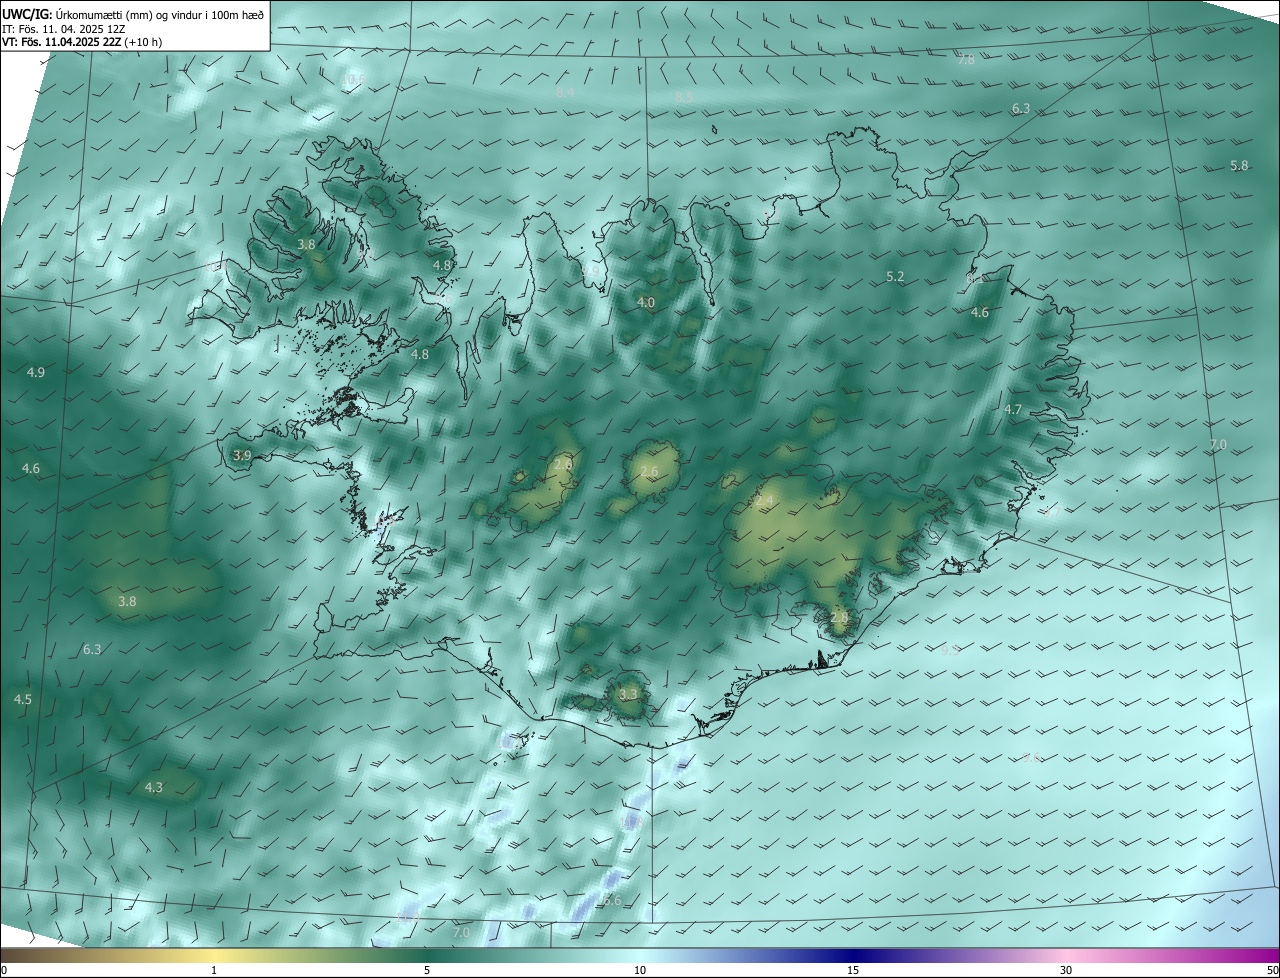This screenshot has height=978, width=1280.
Task: Click the 4.7 value label near east coast
Action: click(1013, 409)
